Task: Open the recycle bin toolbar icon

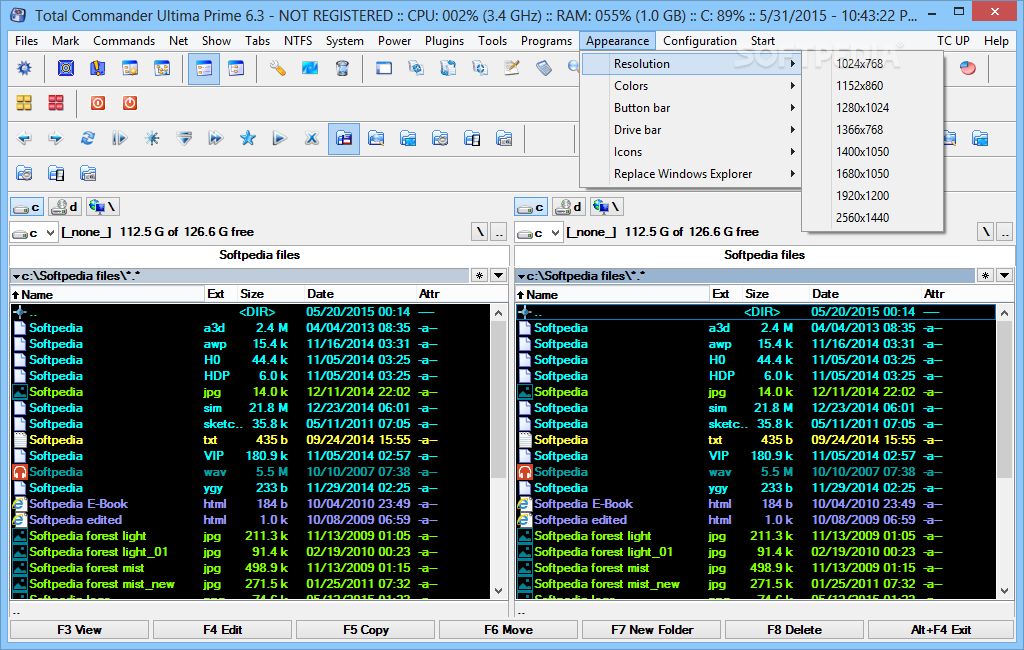Action: pyautogui.click(x=342, y=68)
